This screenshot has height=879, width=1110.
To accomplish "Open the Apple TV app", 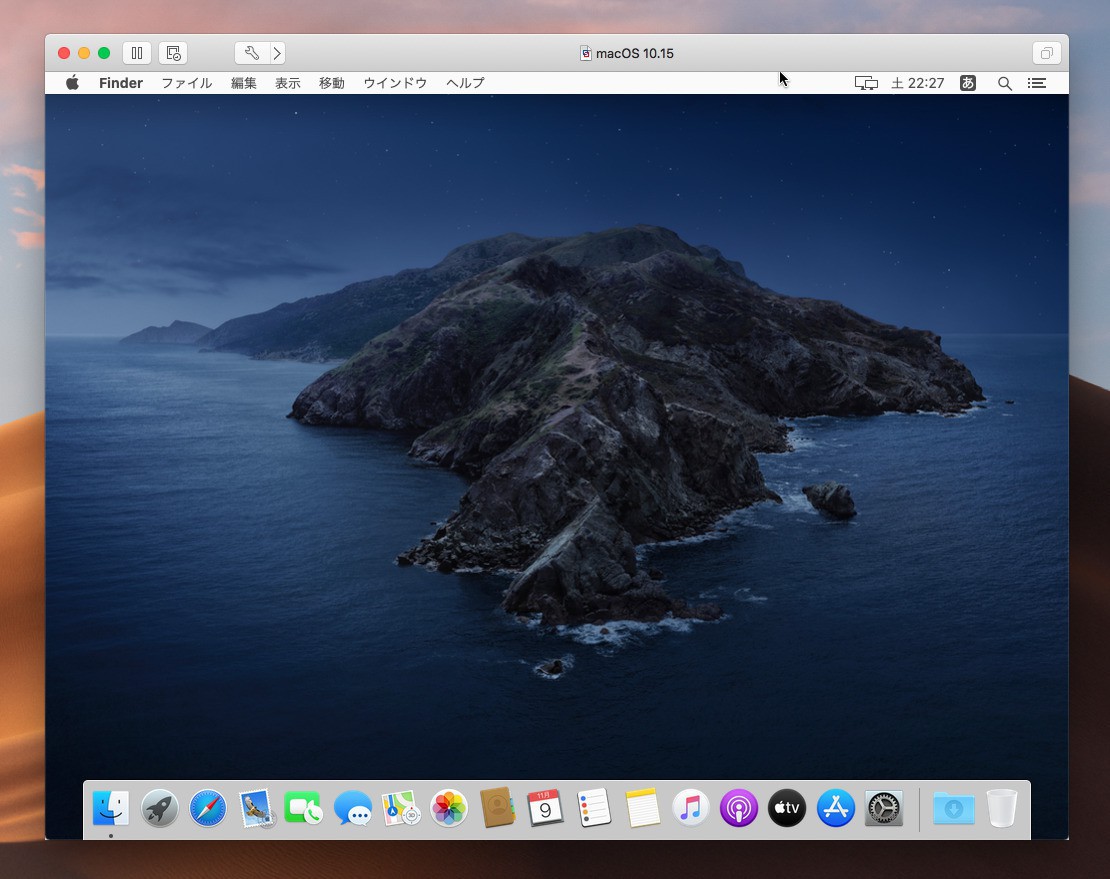I will pyautogui.click(x=786, y=808).
